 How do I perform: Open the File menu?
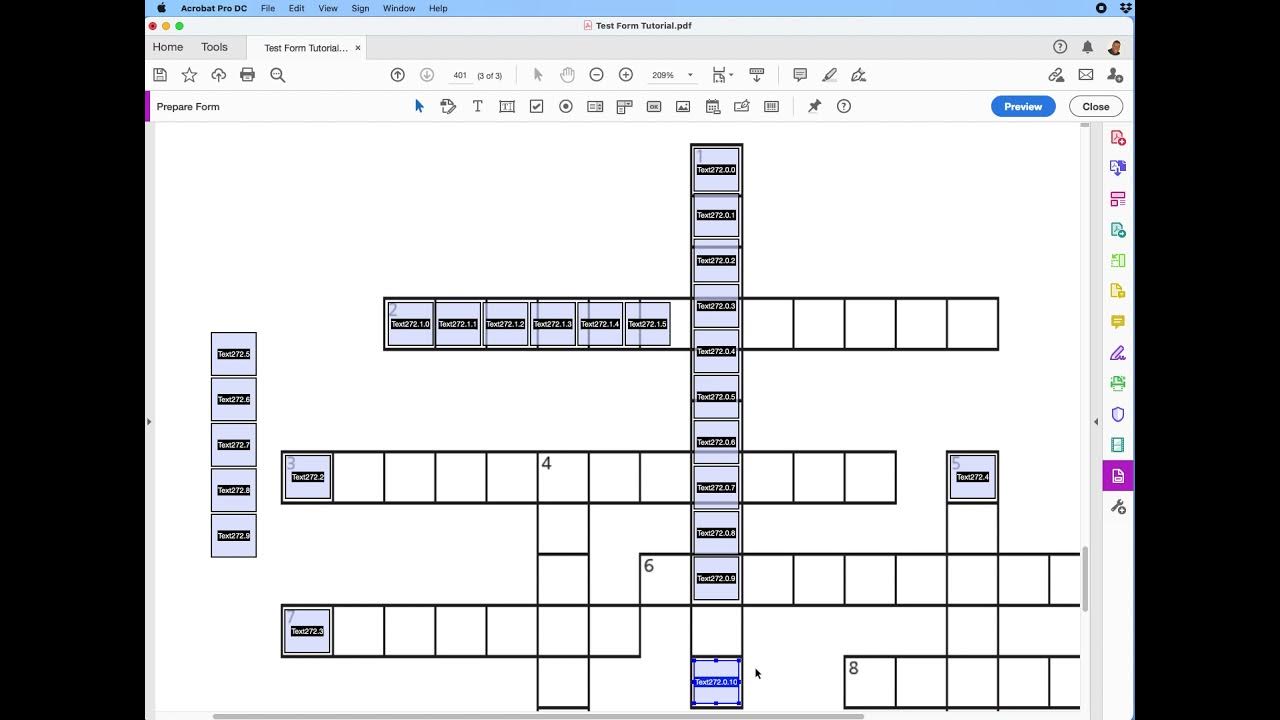[268, 8]
